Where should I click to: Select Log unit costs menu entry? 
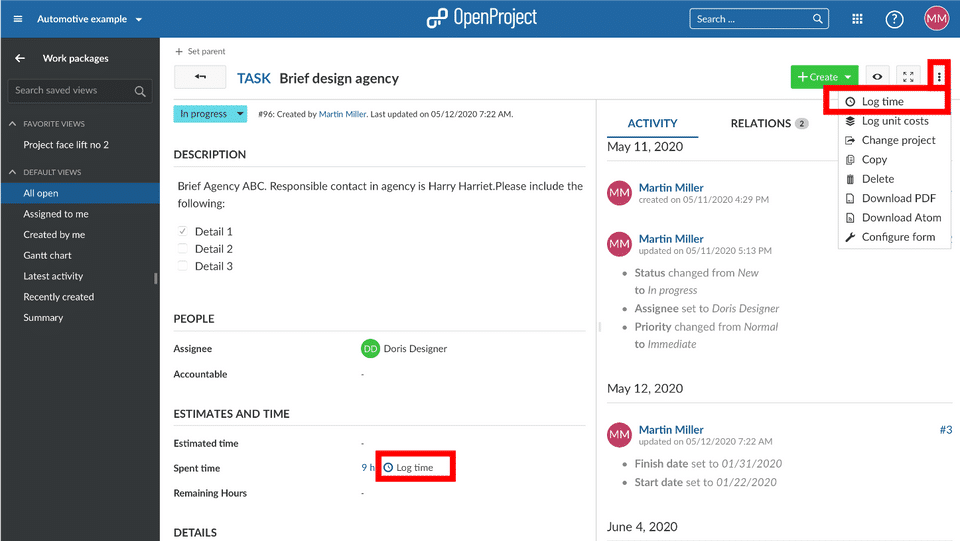pyautogui.click(x=894, y=121)
